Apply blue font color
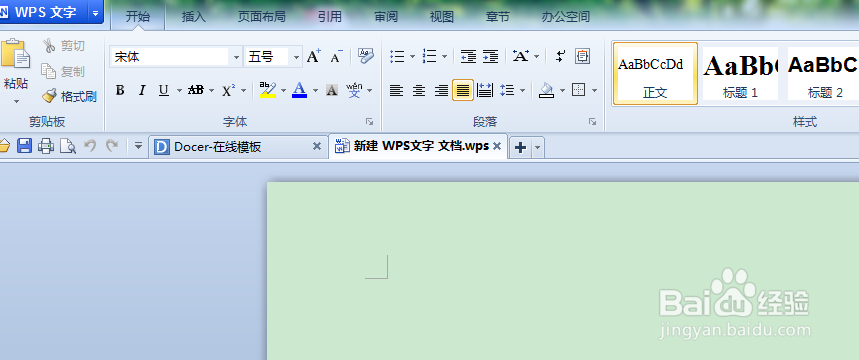Viewport: 859px width, 360px height. (x=299, y=90)
